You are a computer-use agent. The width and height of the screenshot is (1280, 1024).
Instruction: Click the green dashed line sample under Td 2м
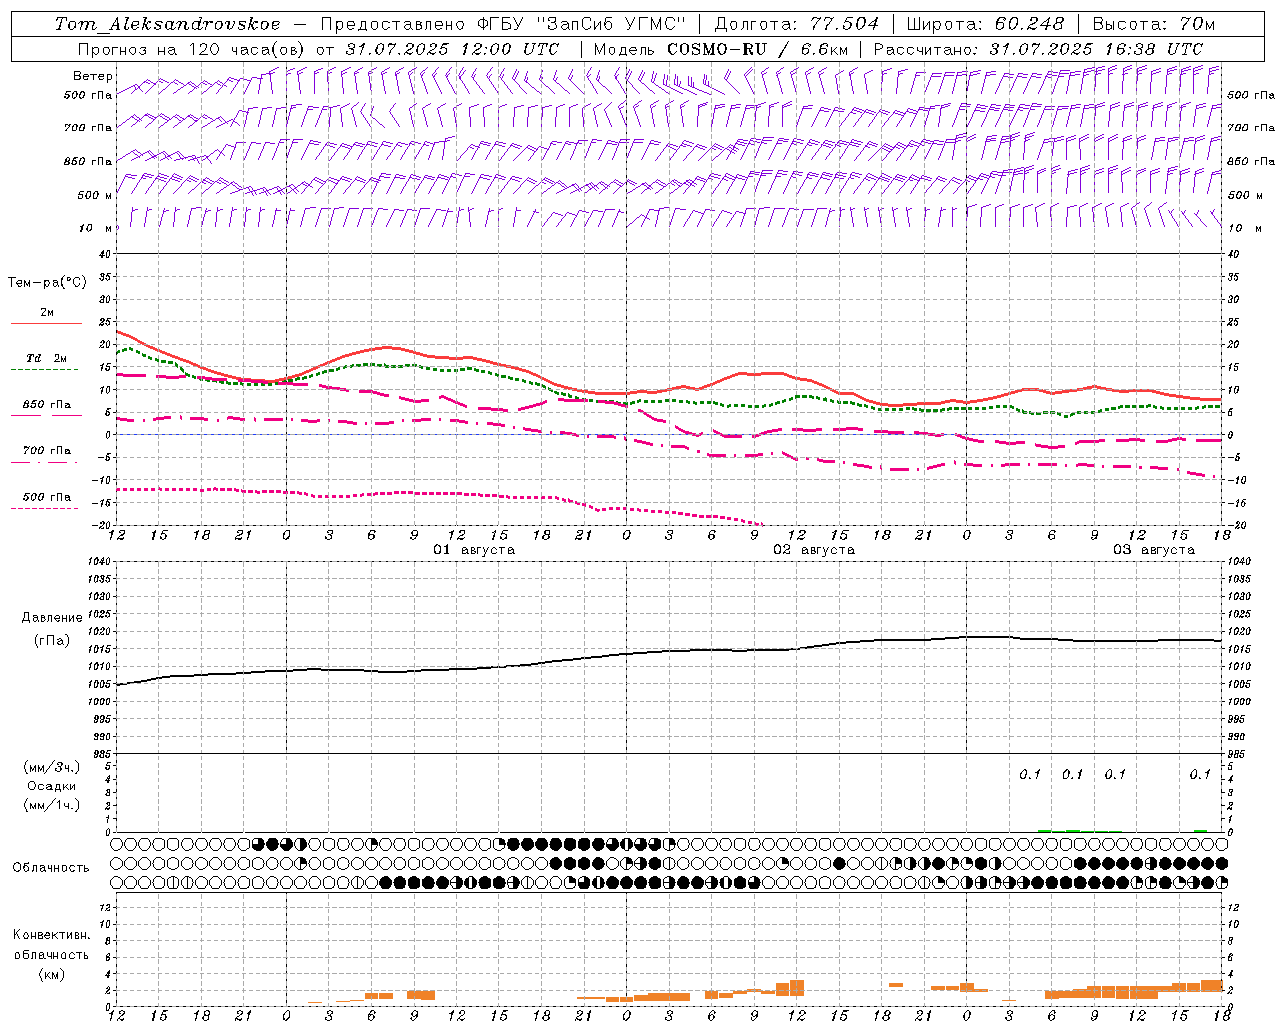coord(44,370)
